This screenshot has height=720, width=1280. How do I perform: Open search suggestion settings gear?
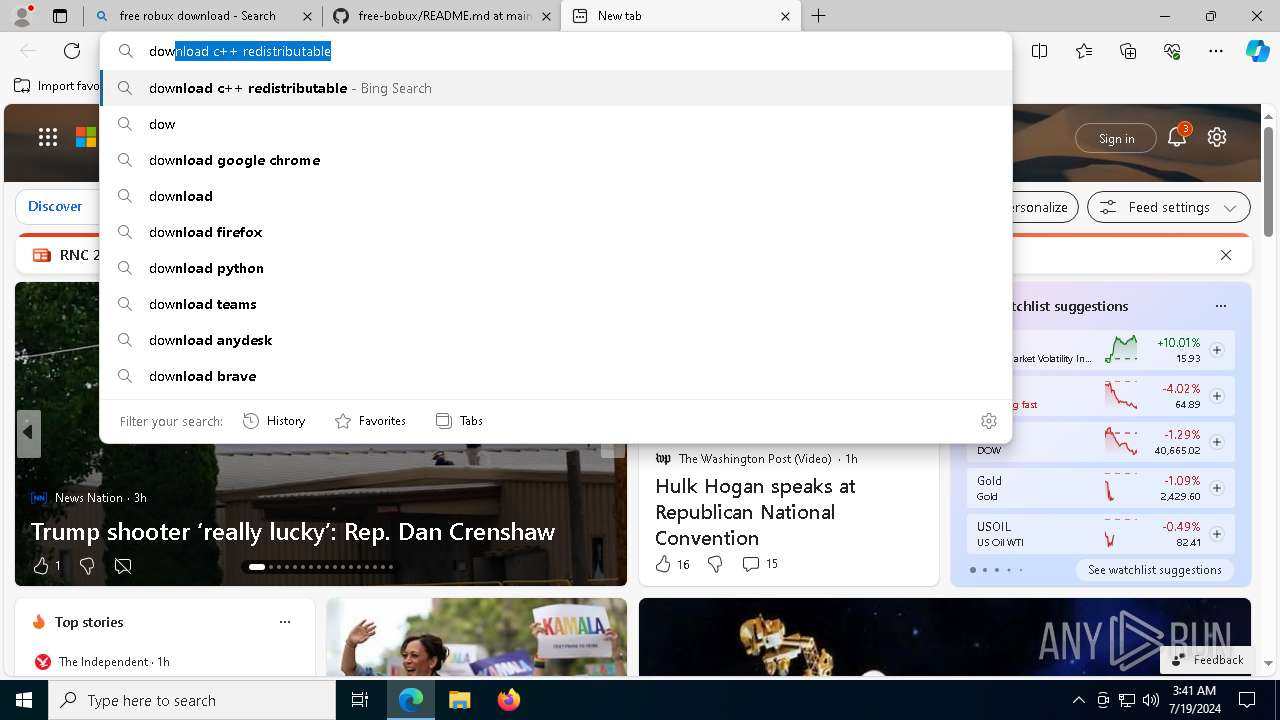(989, 421)
